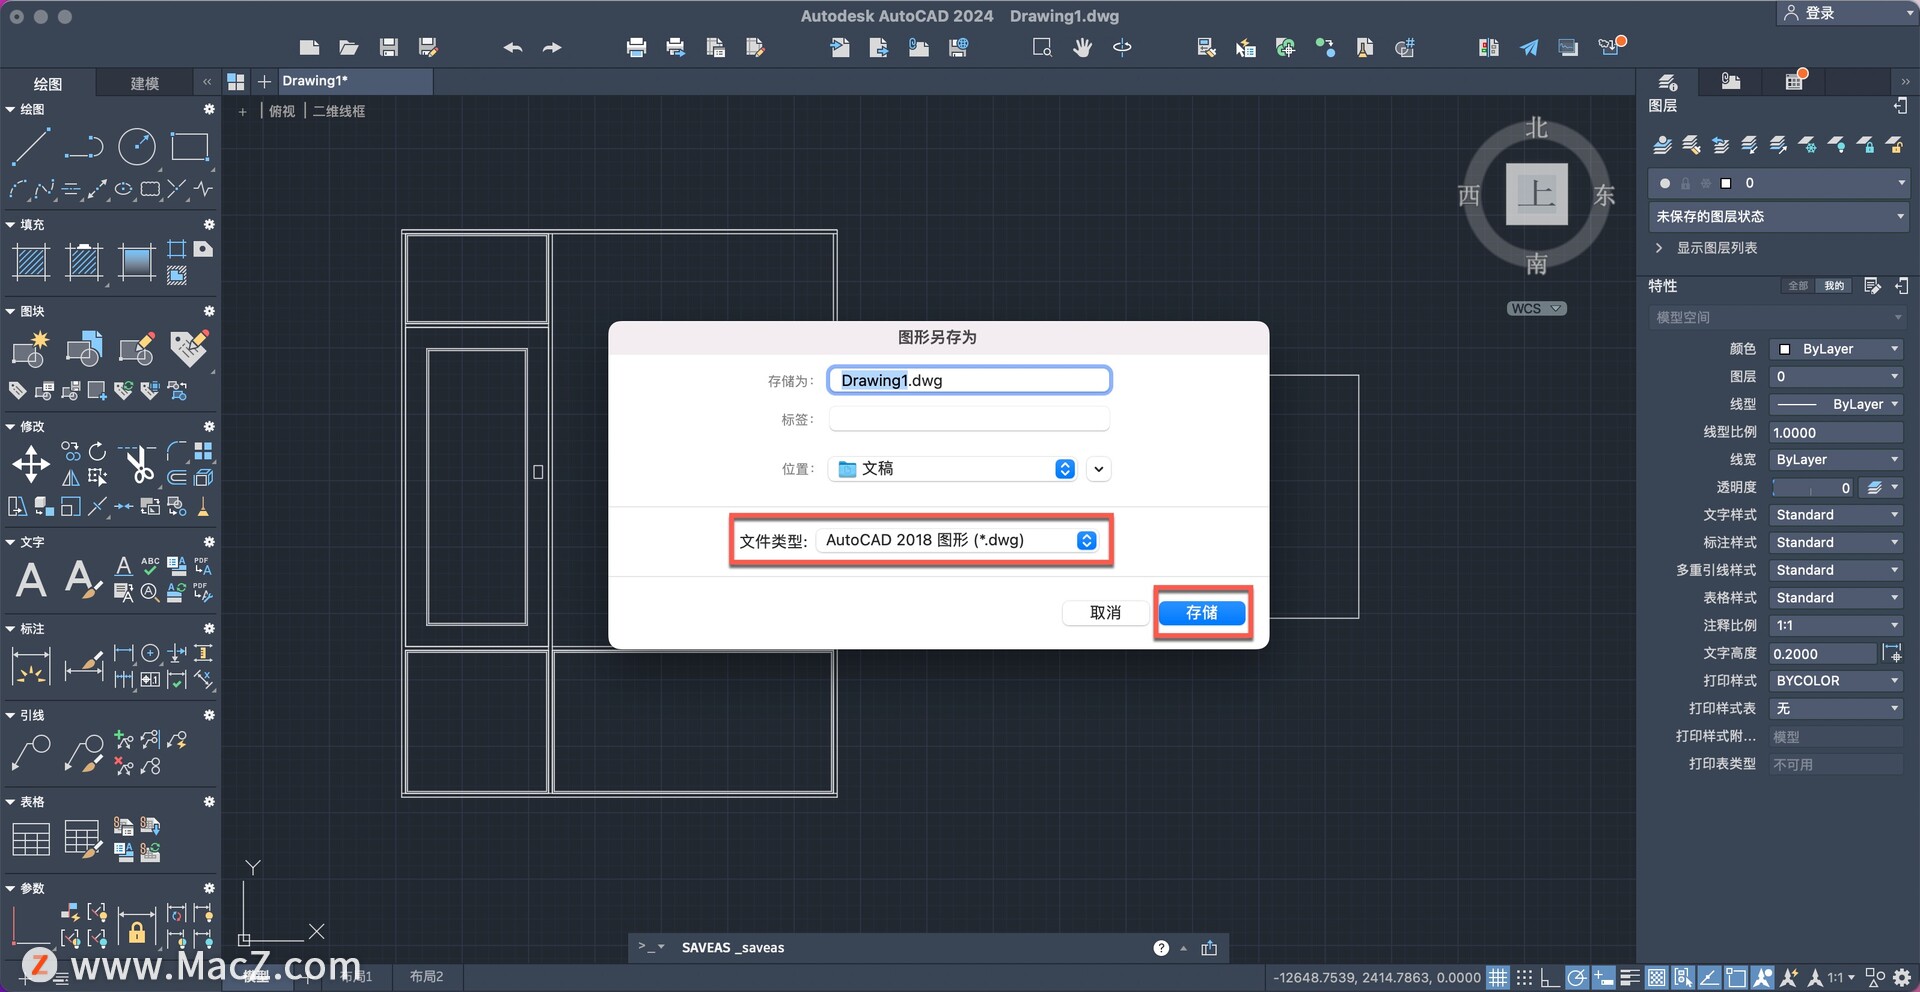Select the Circle tool

[x=137, y=147]
